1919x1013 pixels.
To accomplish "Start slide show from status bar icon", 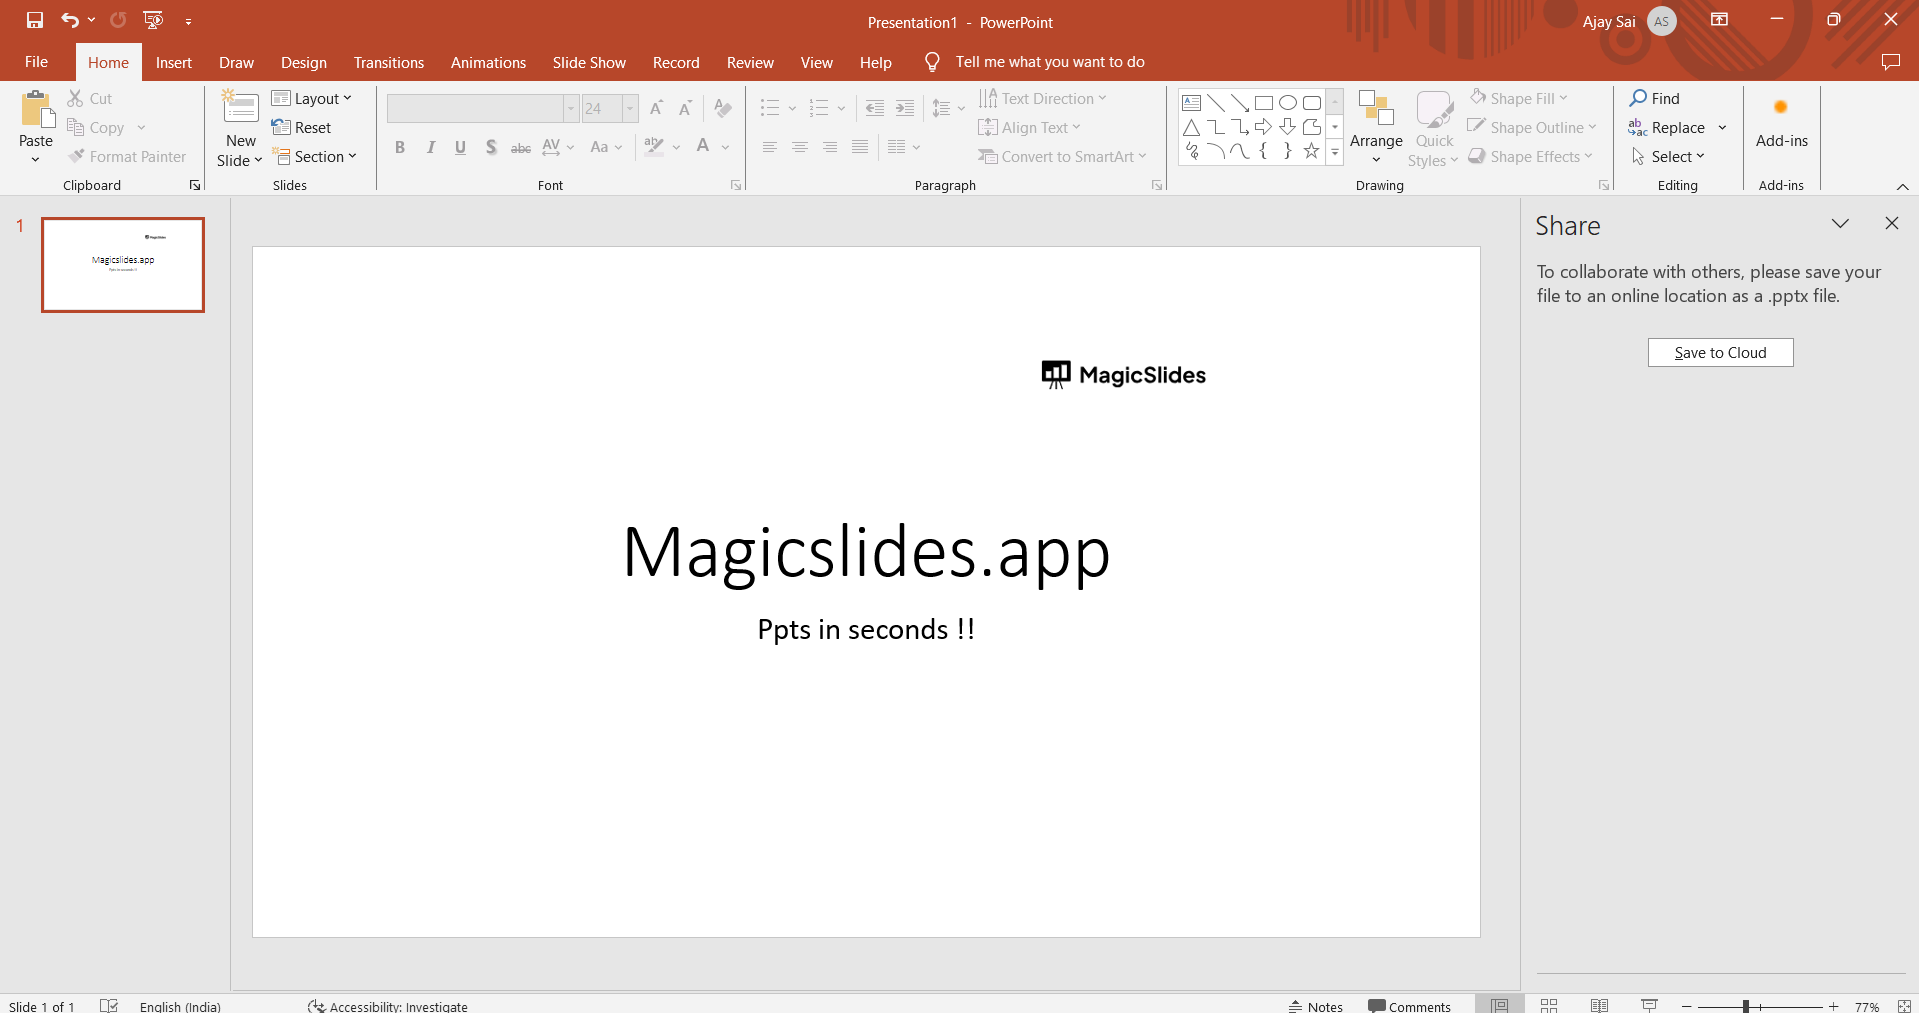I will 1650,1005.
